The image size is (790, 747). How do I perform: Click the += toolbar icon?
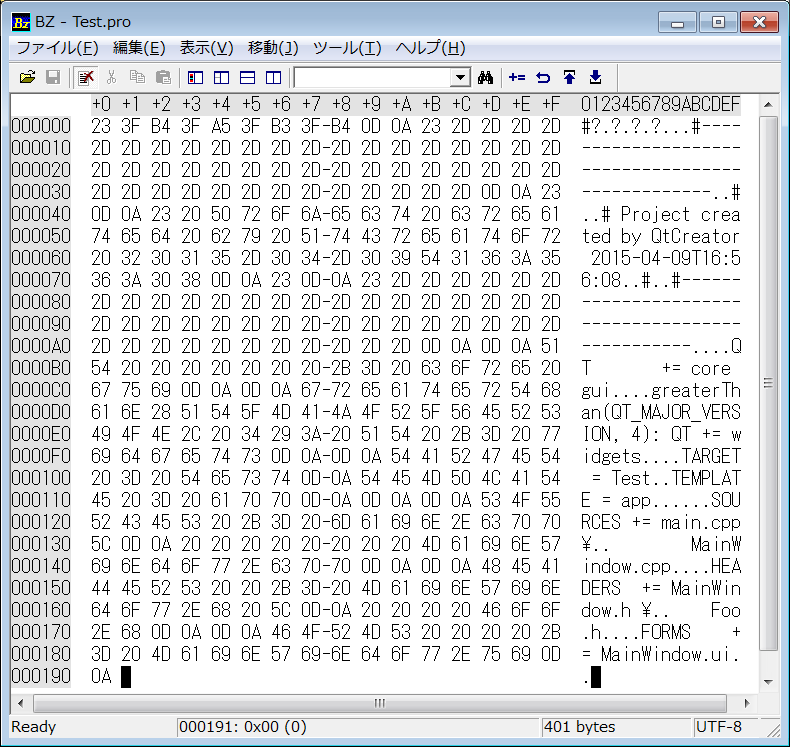[517, 77]
